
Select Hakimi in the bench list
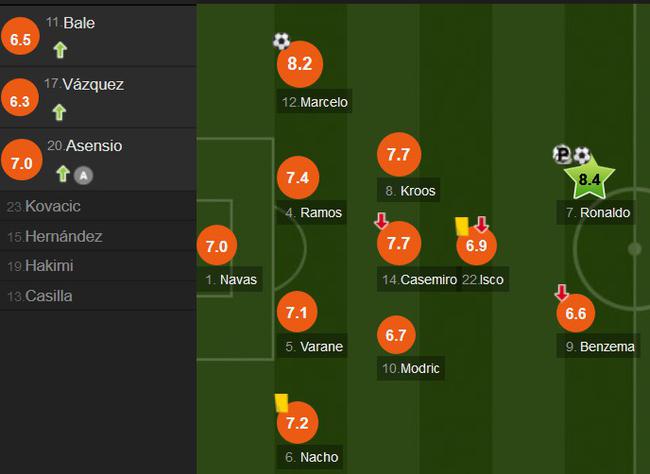pos(98,266)
